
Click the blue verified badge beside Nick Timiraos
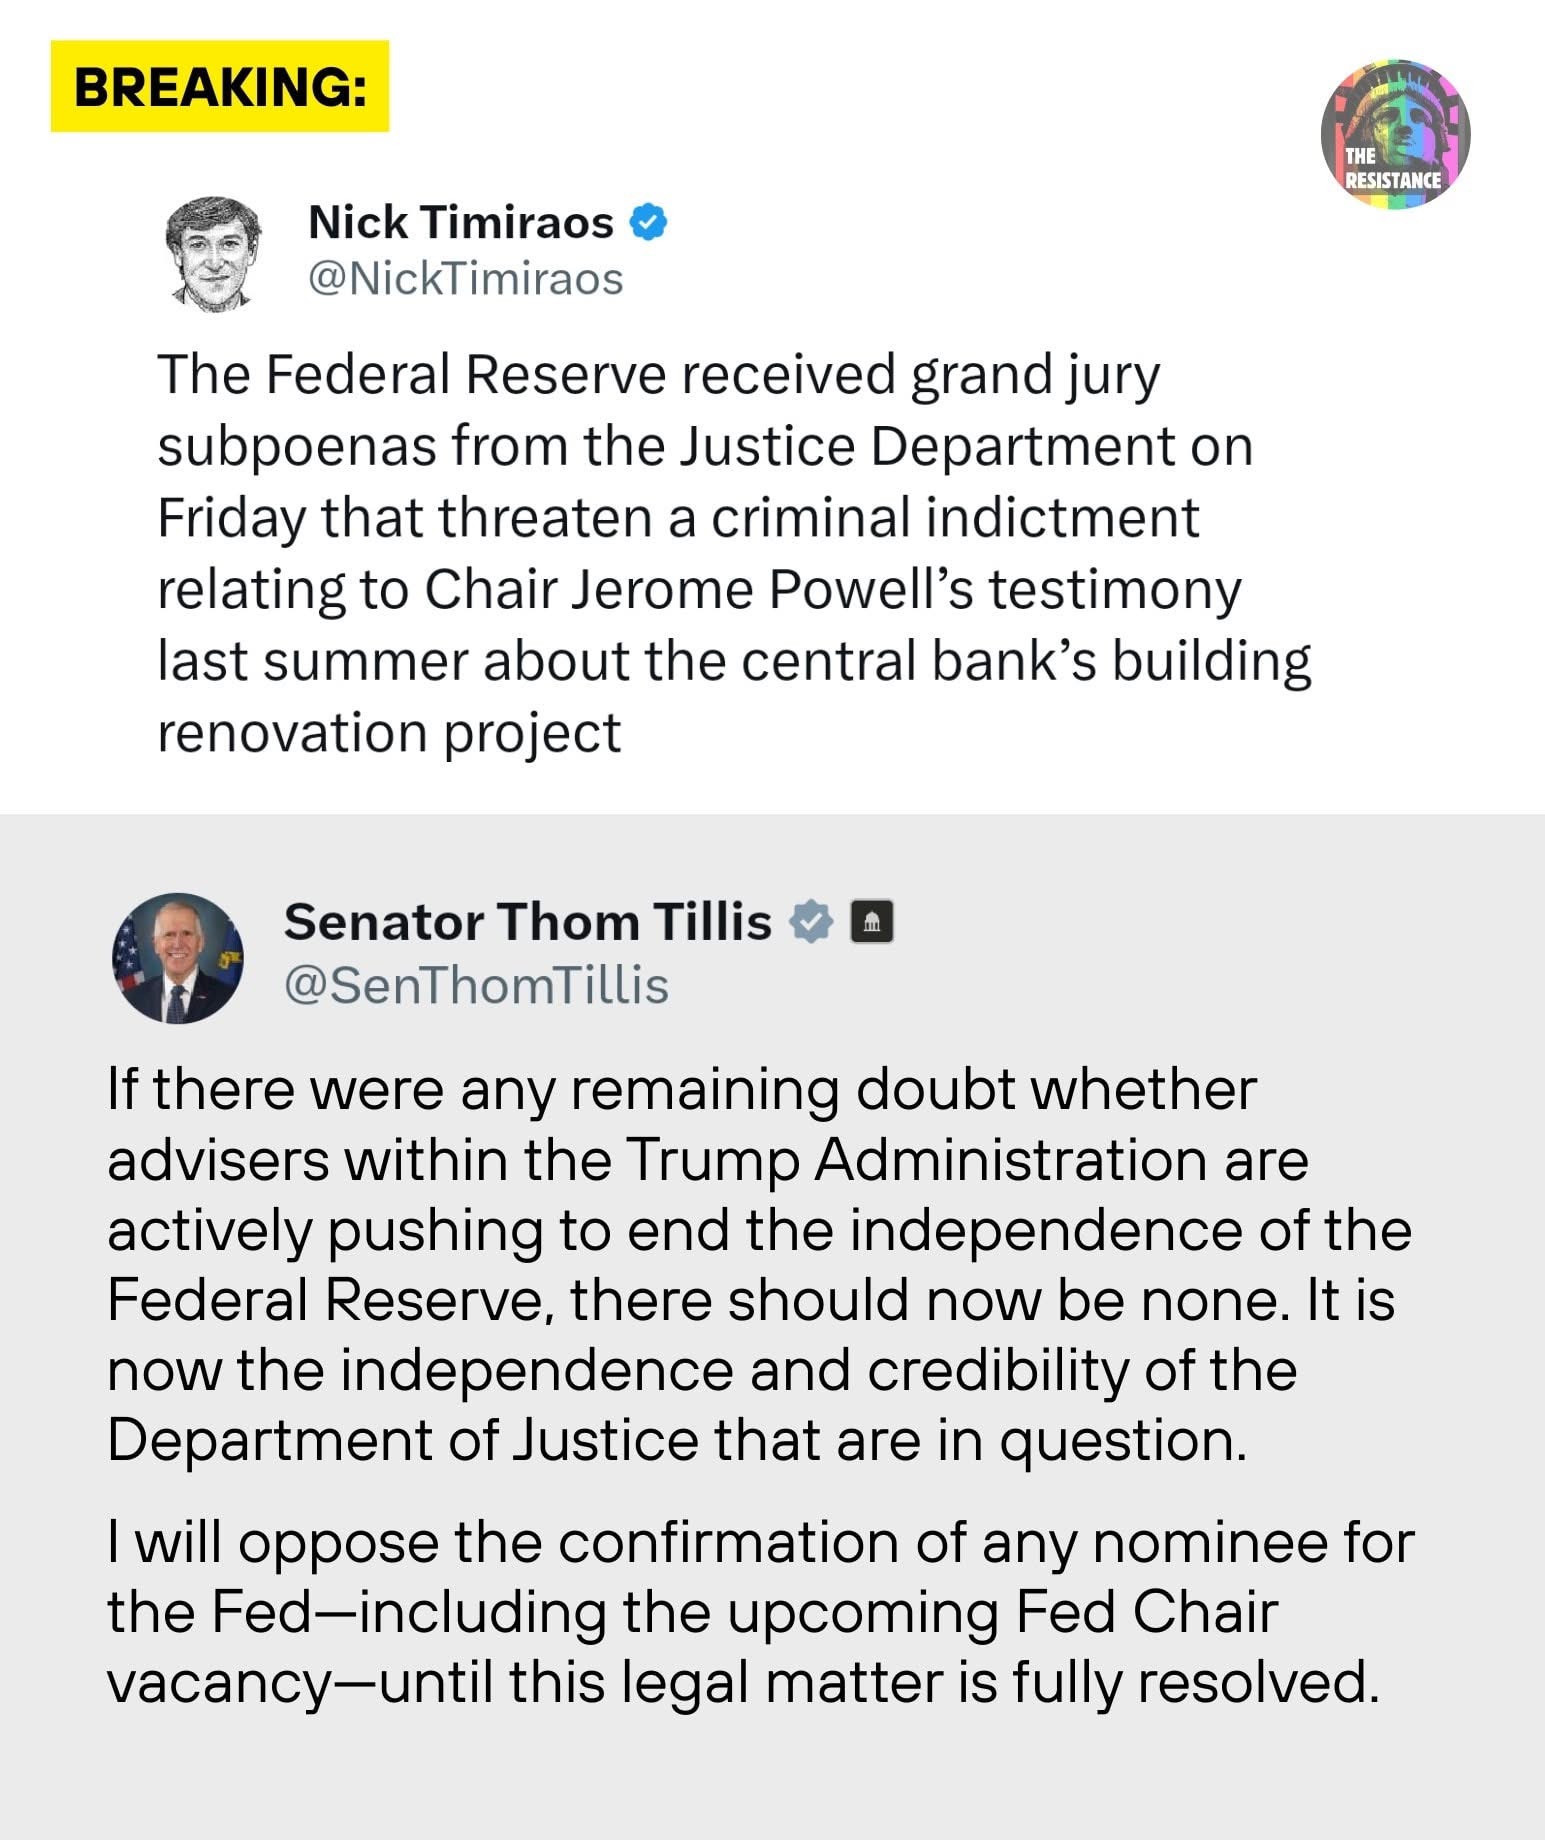(649, 222)
